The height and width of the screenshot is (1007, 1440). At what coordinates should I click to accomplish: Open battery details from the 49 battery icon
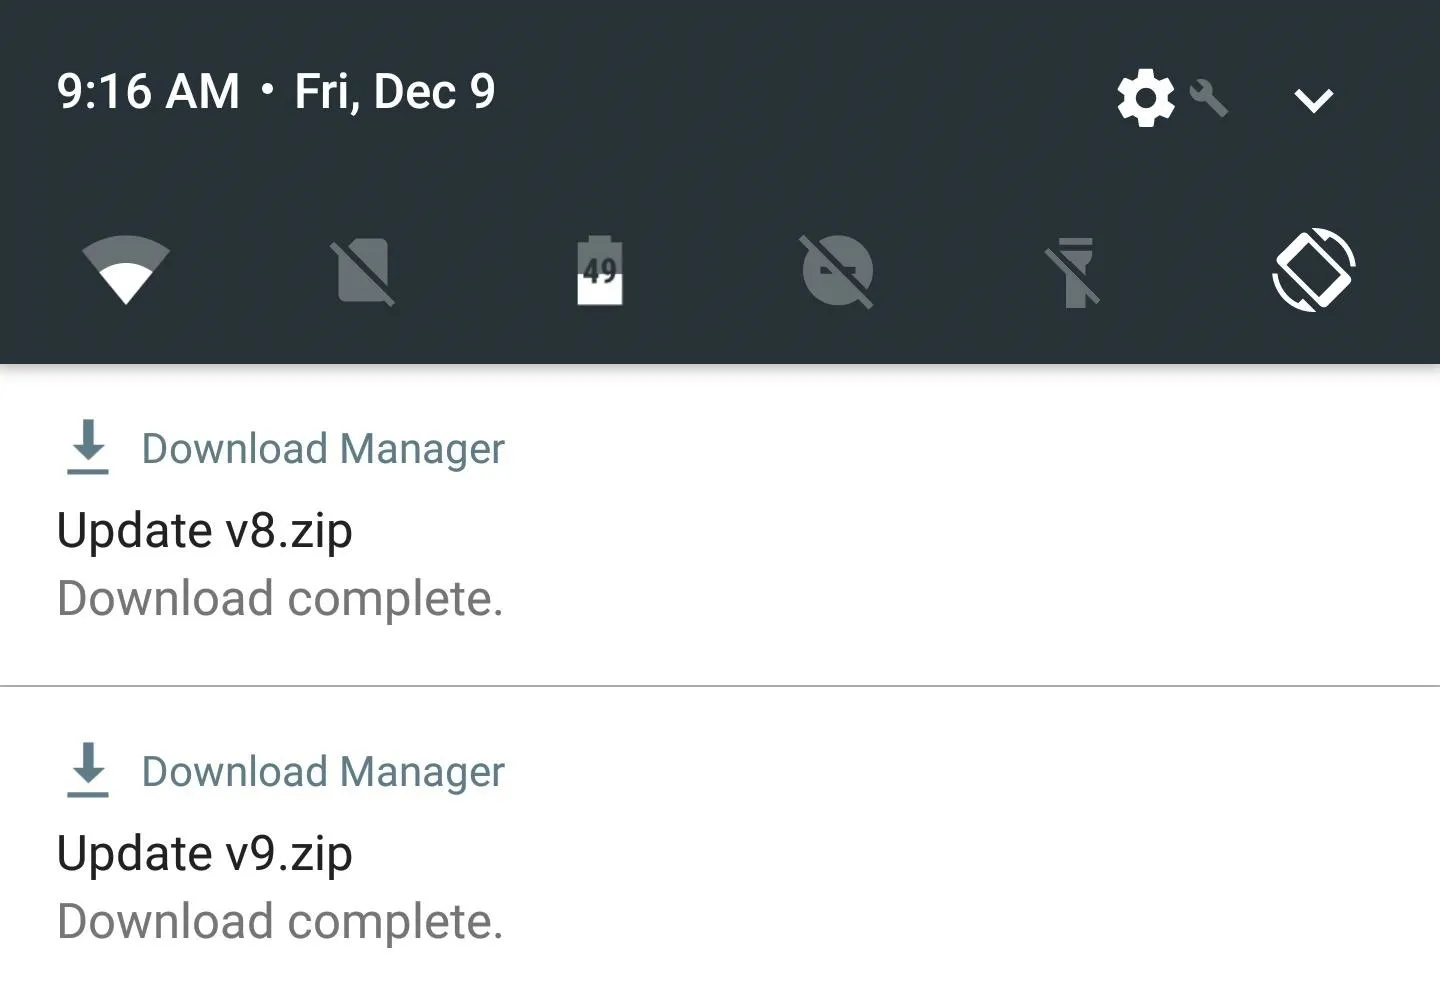pos(600,270)
